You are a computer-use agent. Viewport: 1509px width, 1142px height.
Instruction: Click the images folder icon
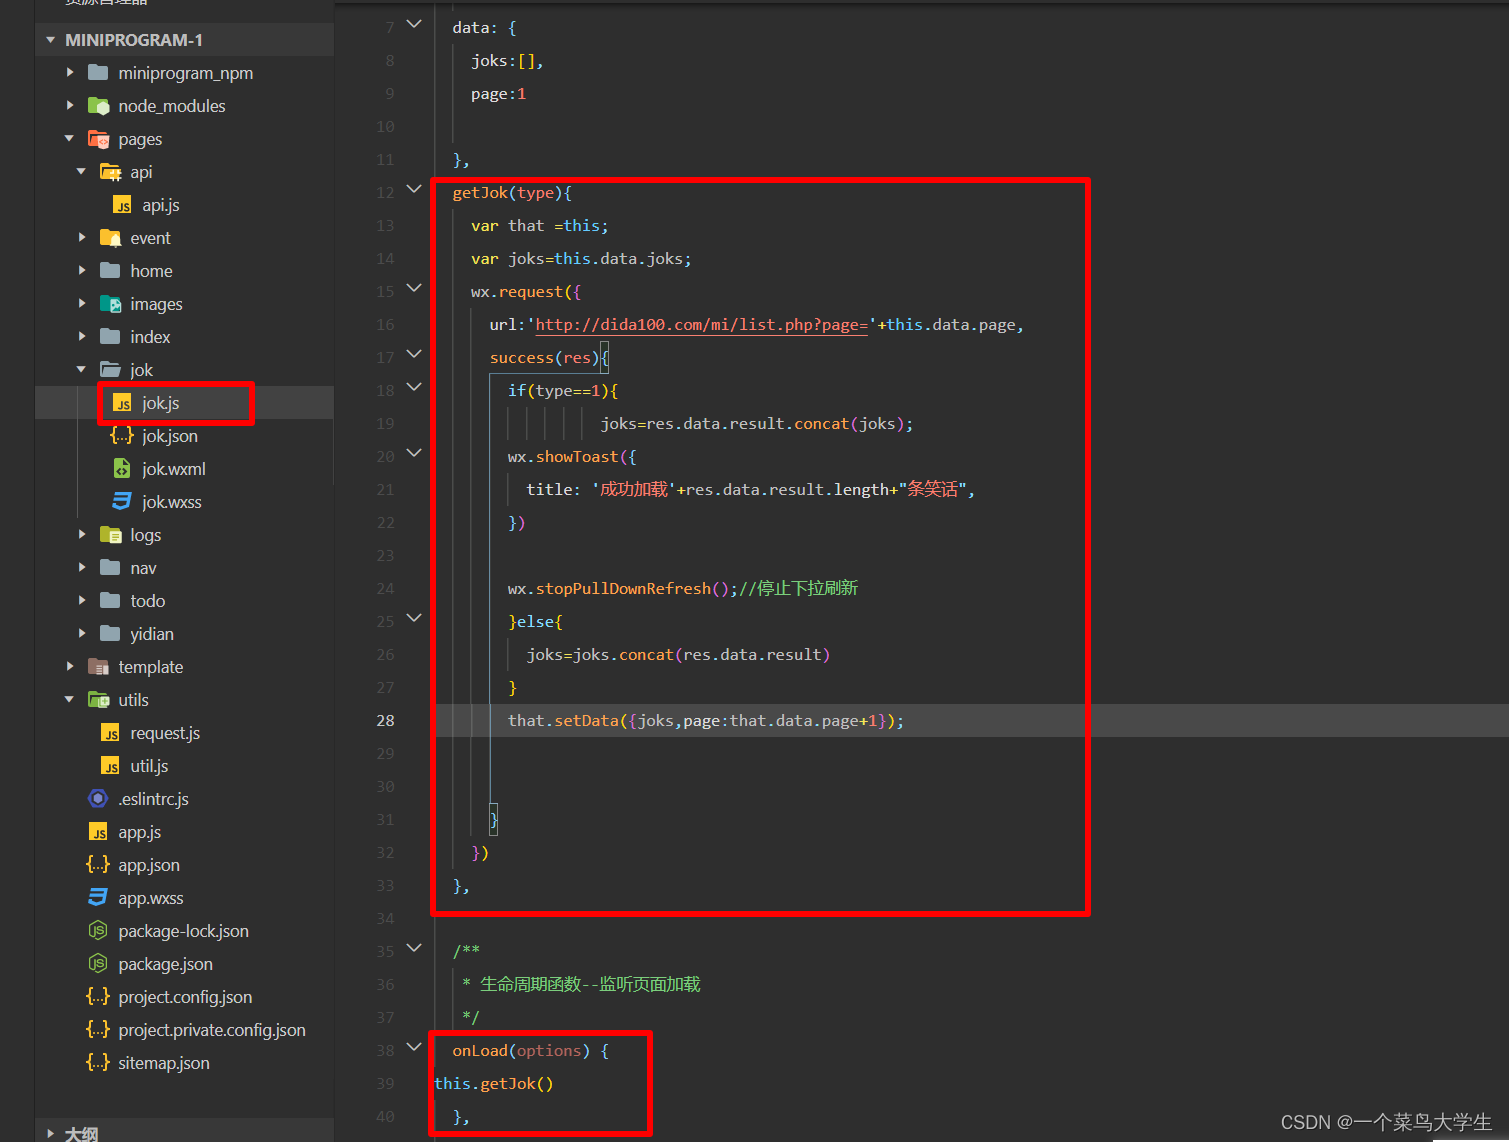(111, 304)
